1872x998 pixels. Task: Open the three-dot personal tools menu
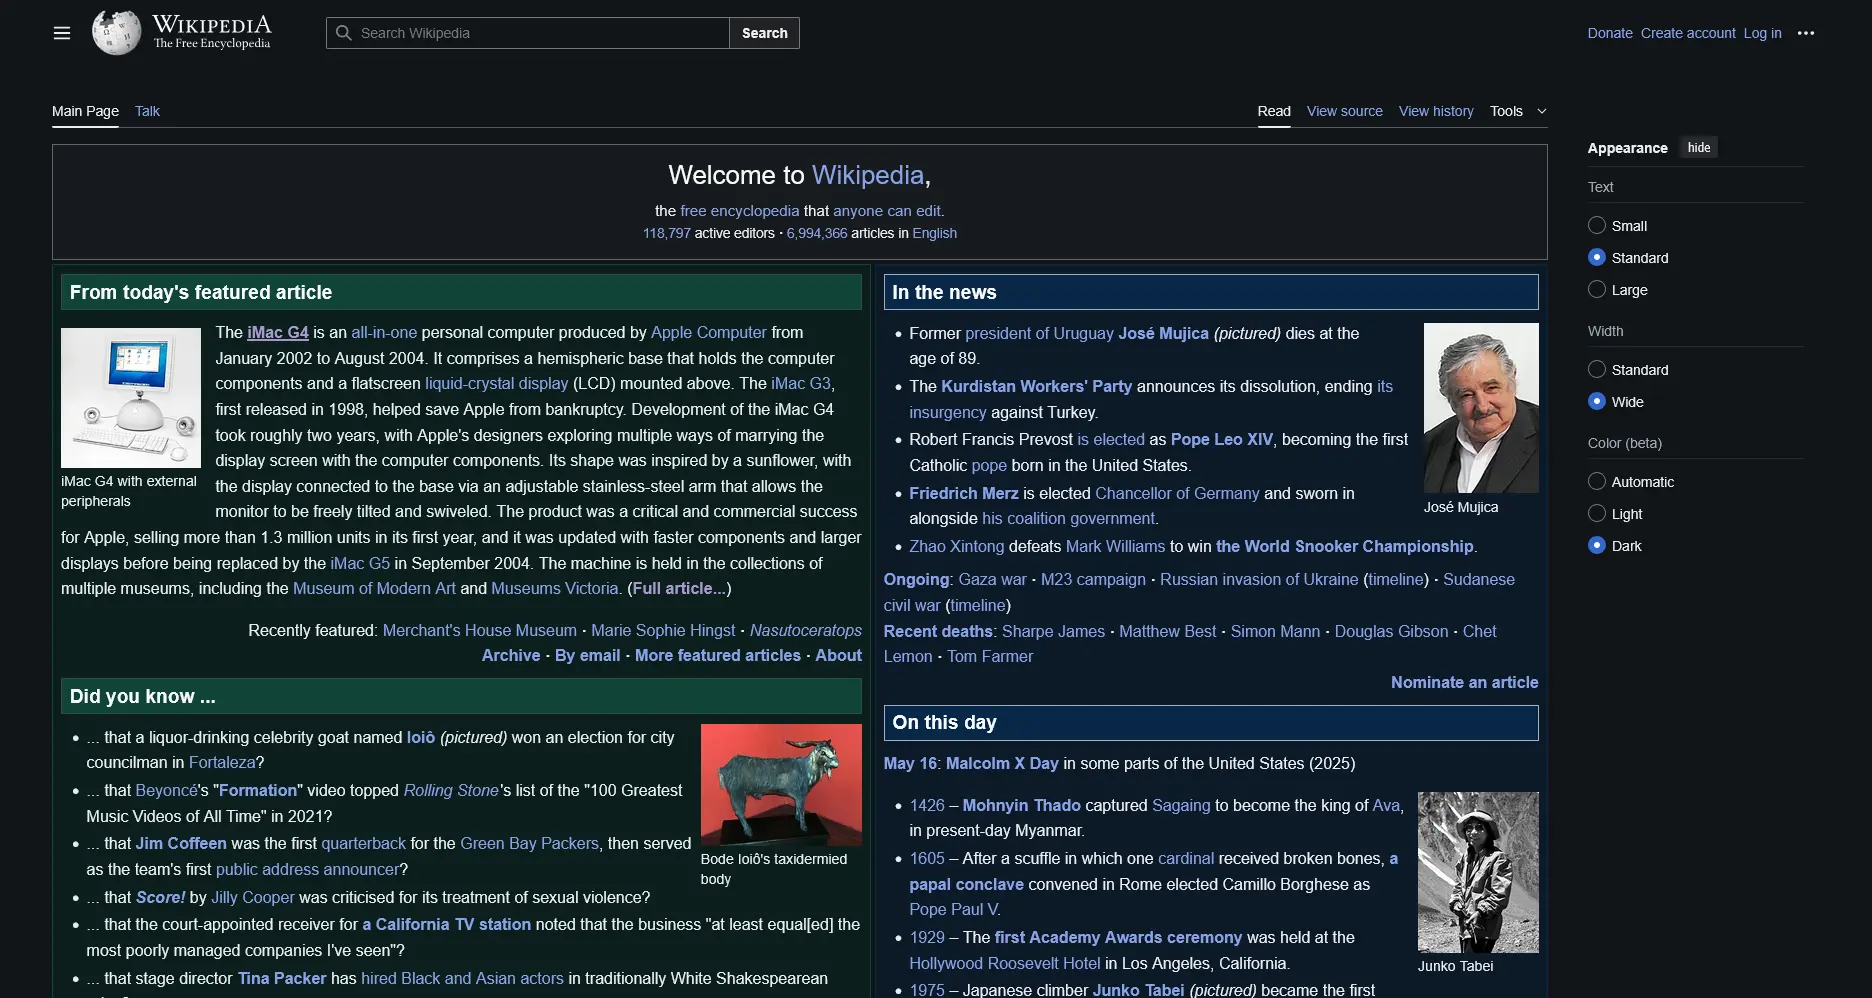coord(1805,33)
